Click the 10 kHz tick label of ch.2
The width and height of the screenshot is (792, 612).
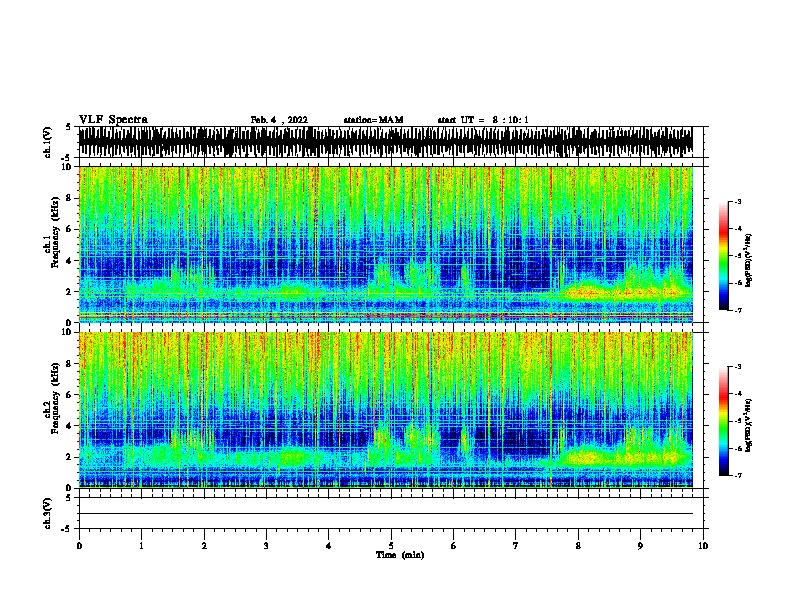[x=68, y=332]
